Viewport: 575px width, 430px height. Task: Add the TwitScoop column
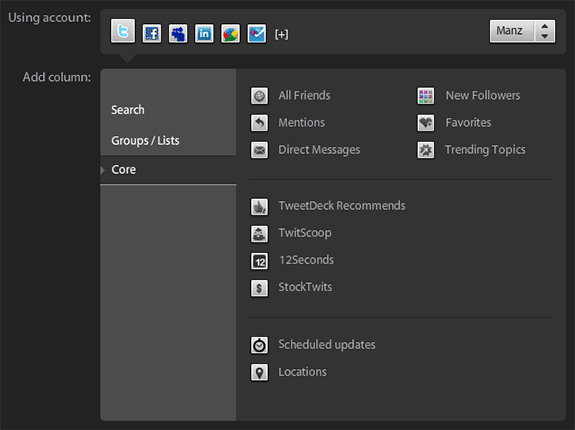click(305, 233)
